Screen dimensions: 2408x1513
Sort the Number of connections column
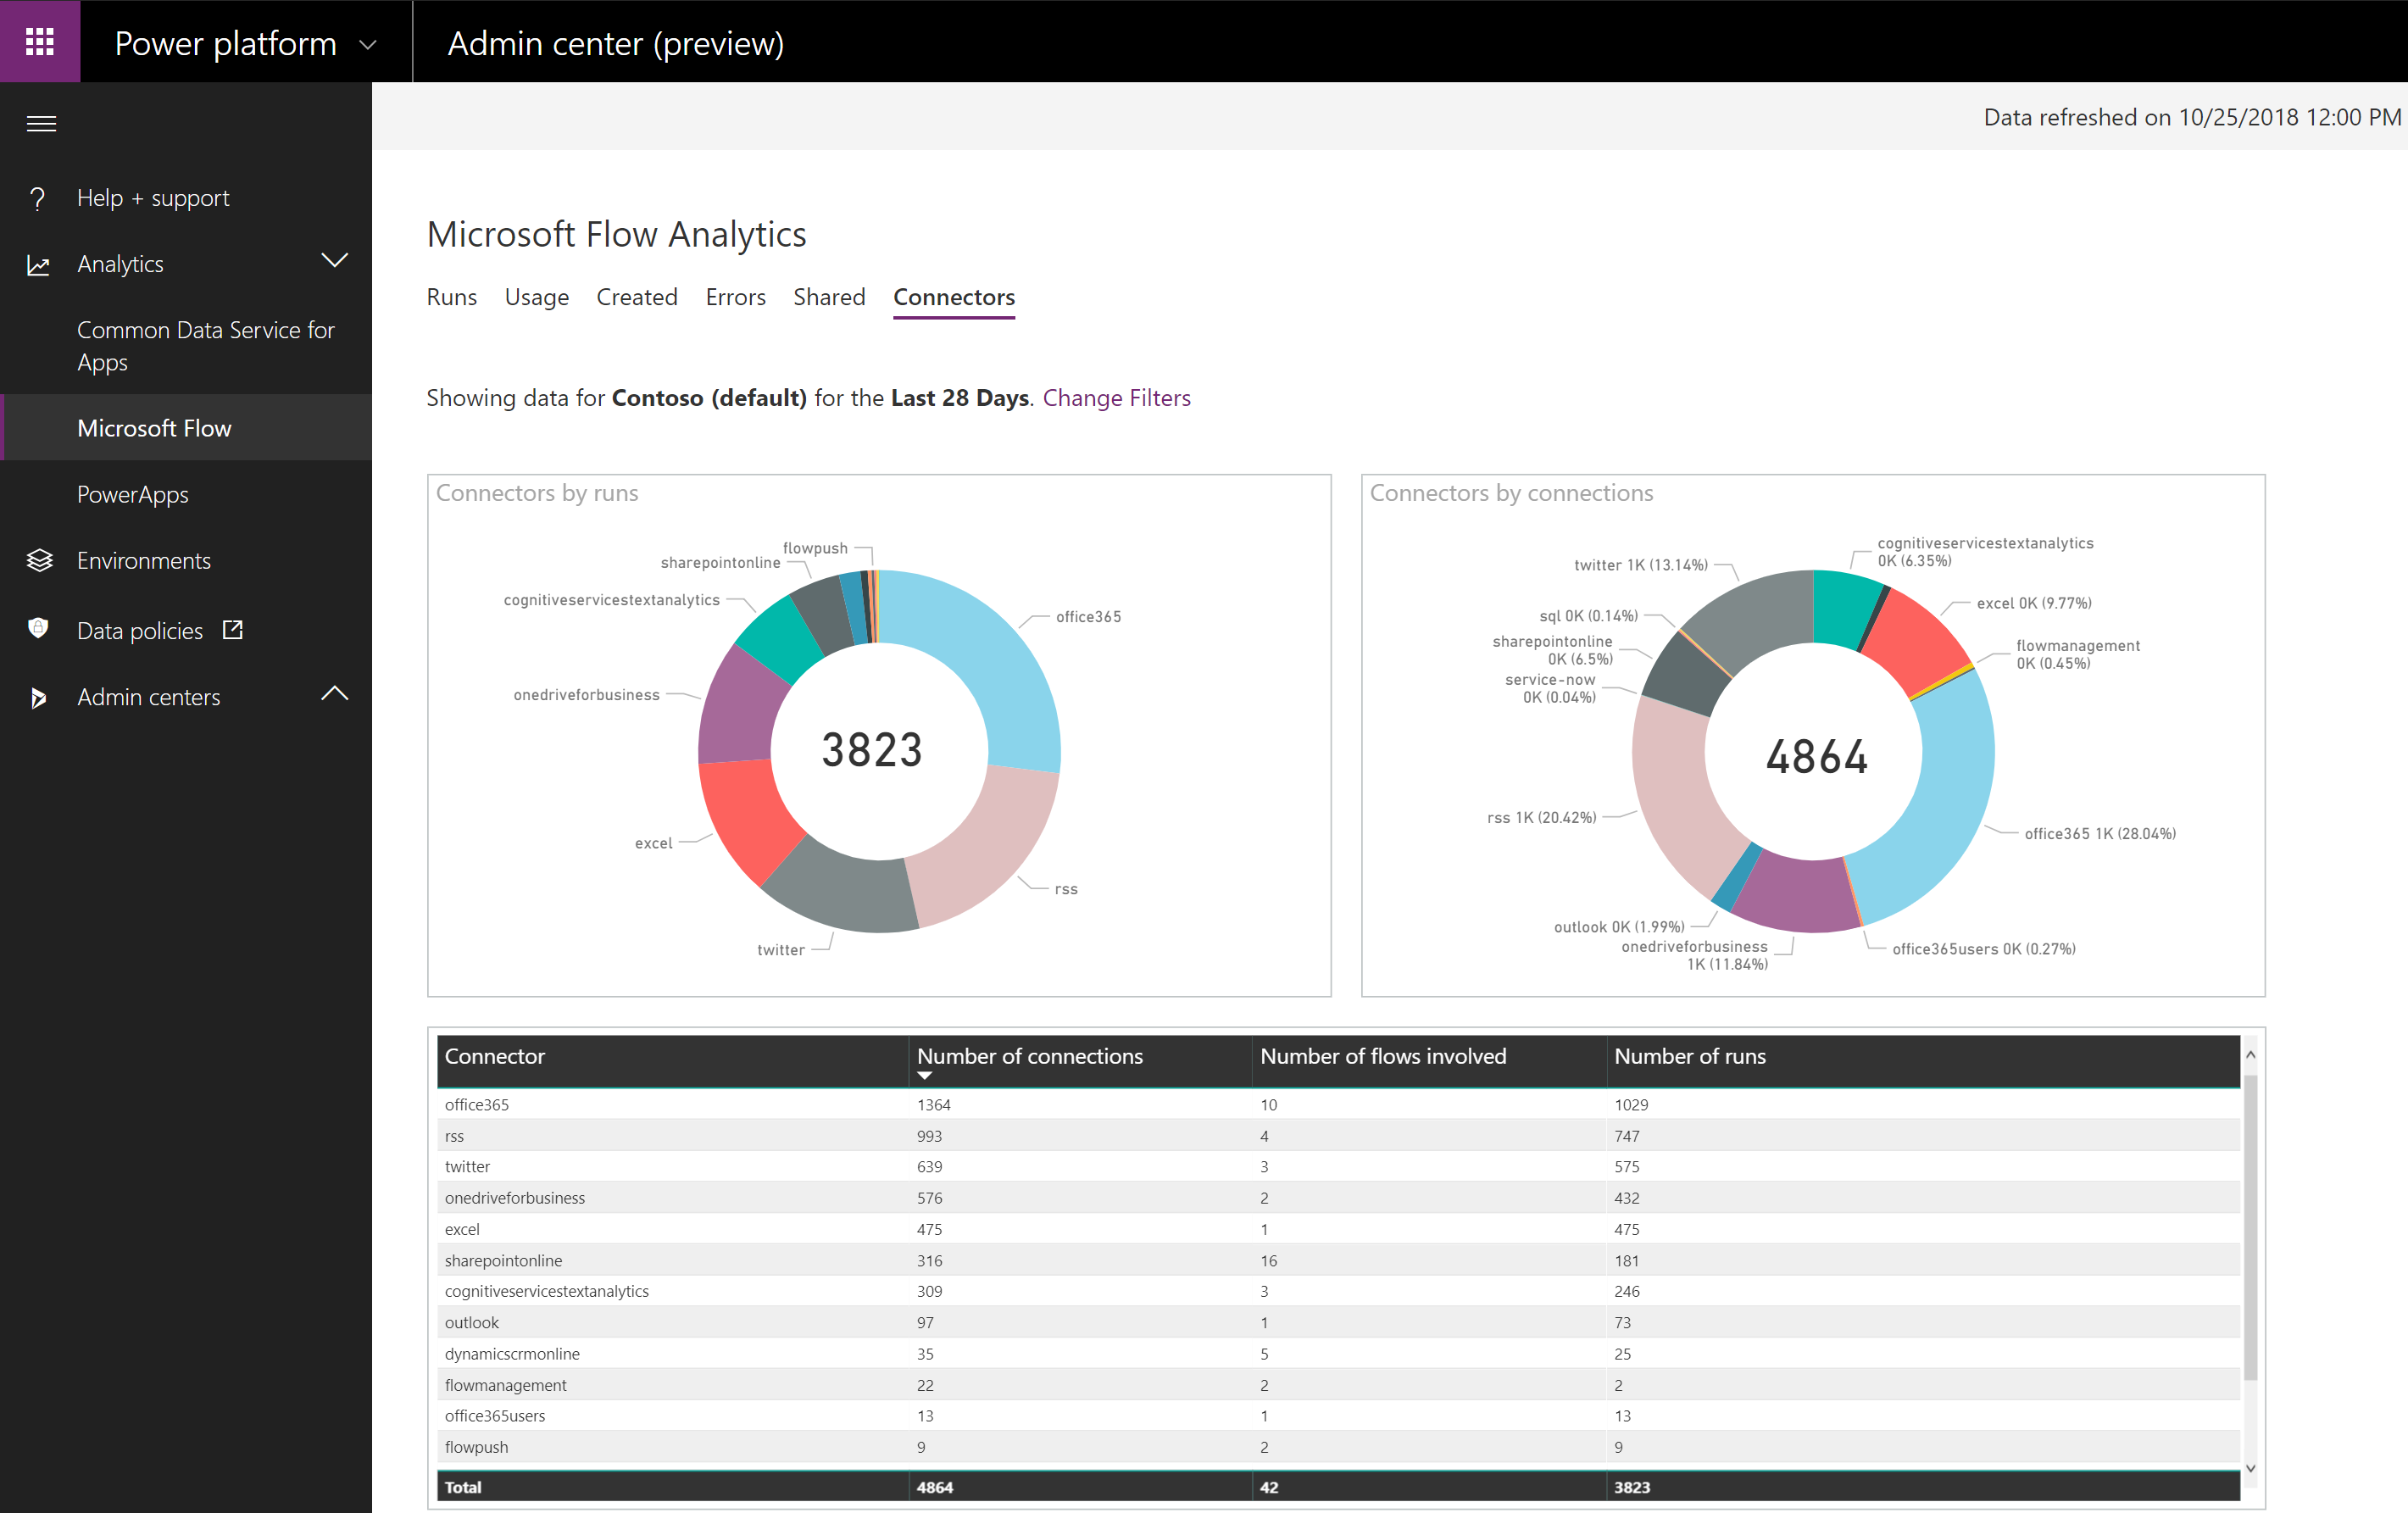[x=1030, y=1058]
